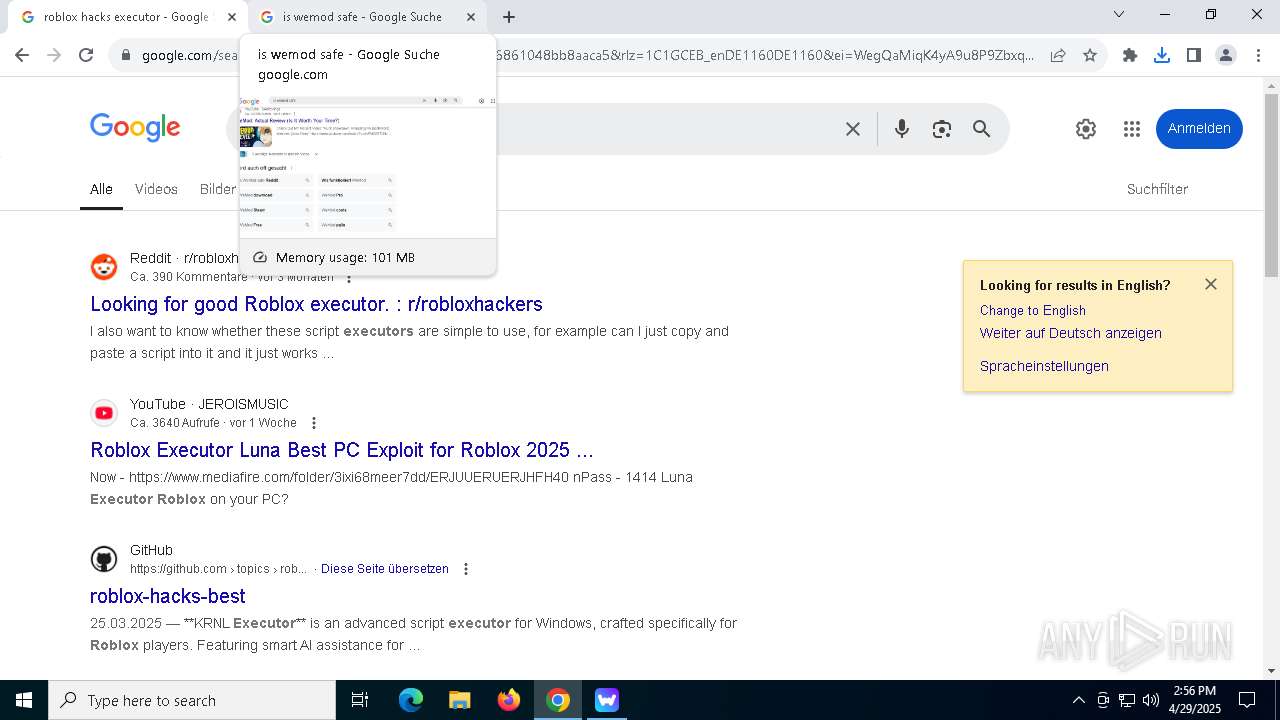Open Task View on the taskbar
Viewport: 1280px width, 720px height.
pos(360,700)
